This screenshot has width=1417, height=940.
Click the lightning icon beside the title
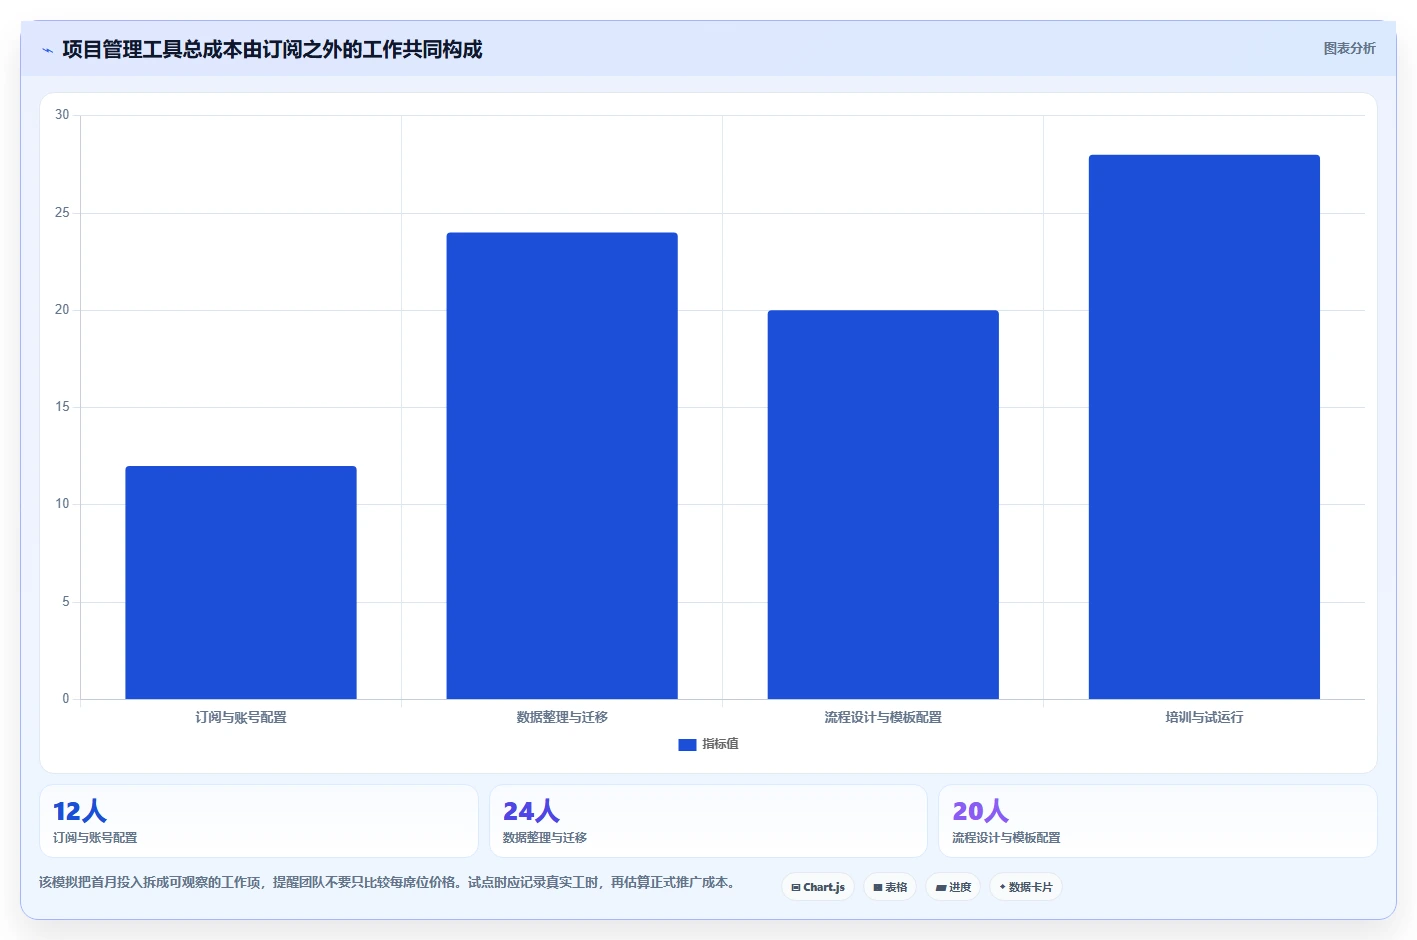47,50
